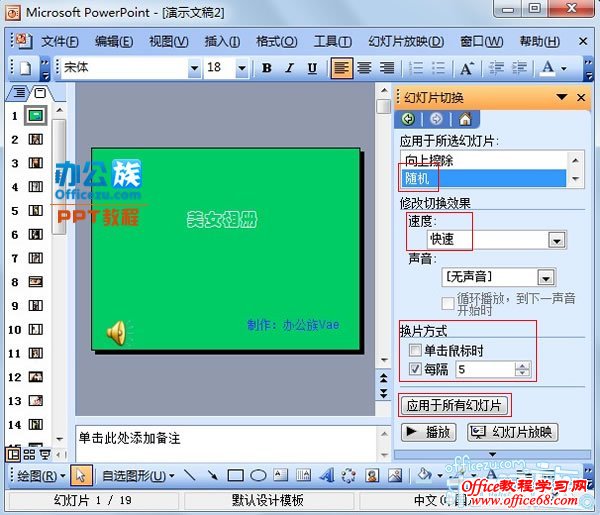Go forward in task pane

(x=436, y=119)
